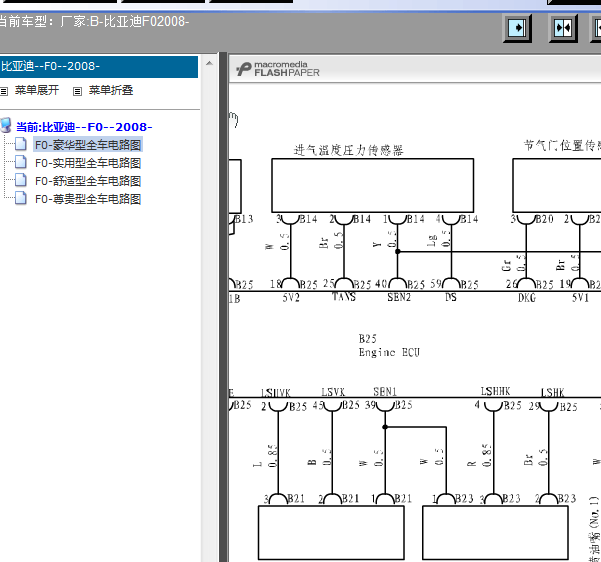Click the document icon beside F0-尊贵型全车电路图
Viewport: 601px width, 562px height.
point(21,198)
